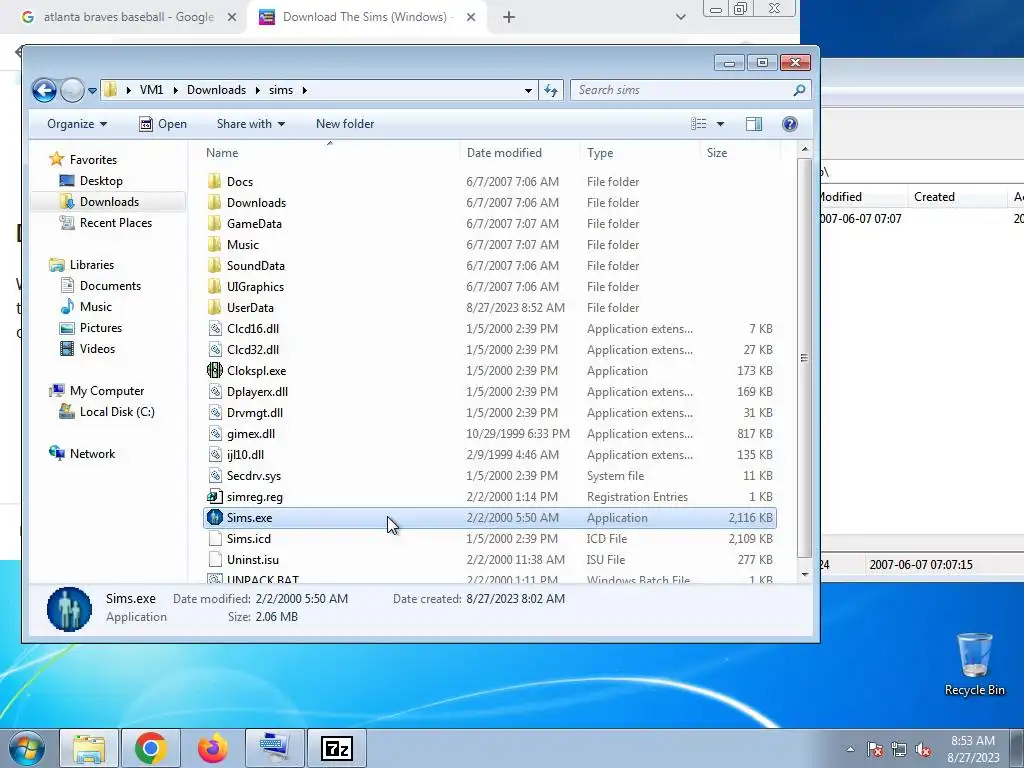Expand the address bar history dropdown
The height and width of the screenshot is (768, 1024).
click(528, 90)
